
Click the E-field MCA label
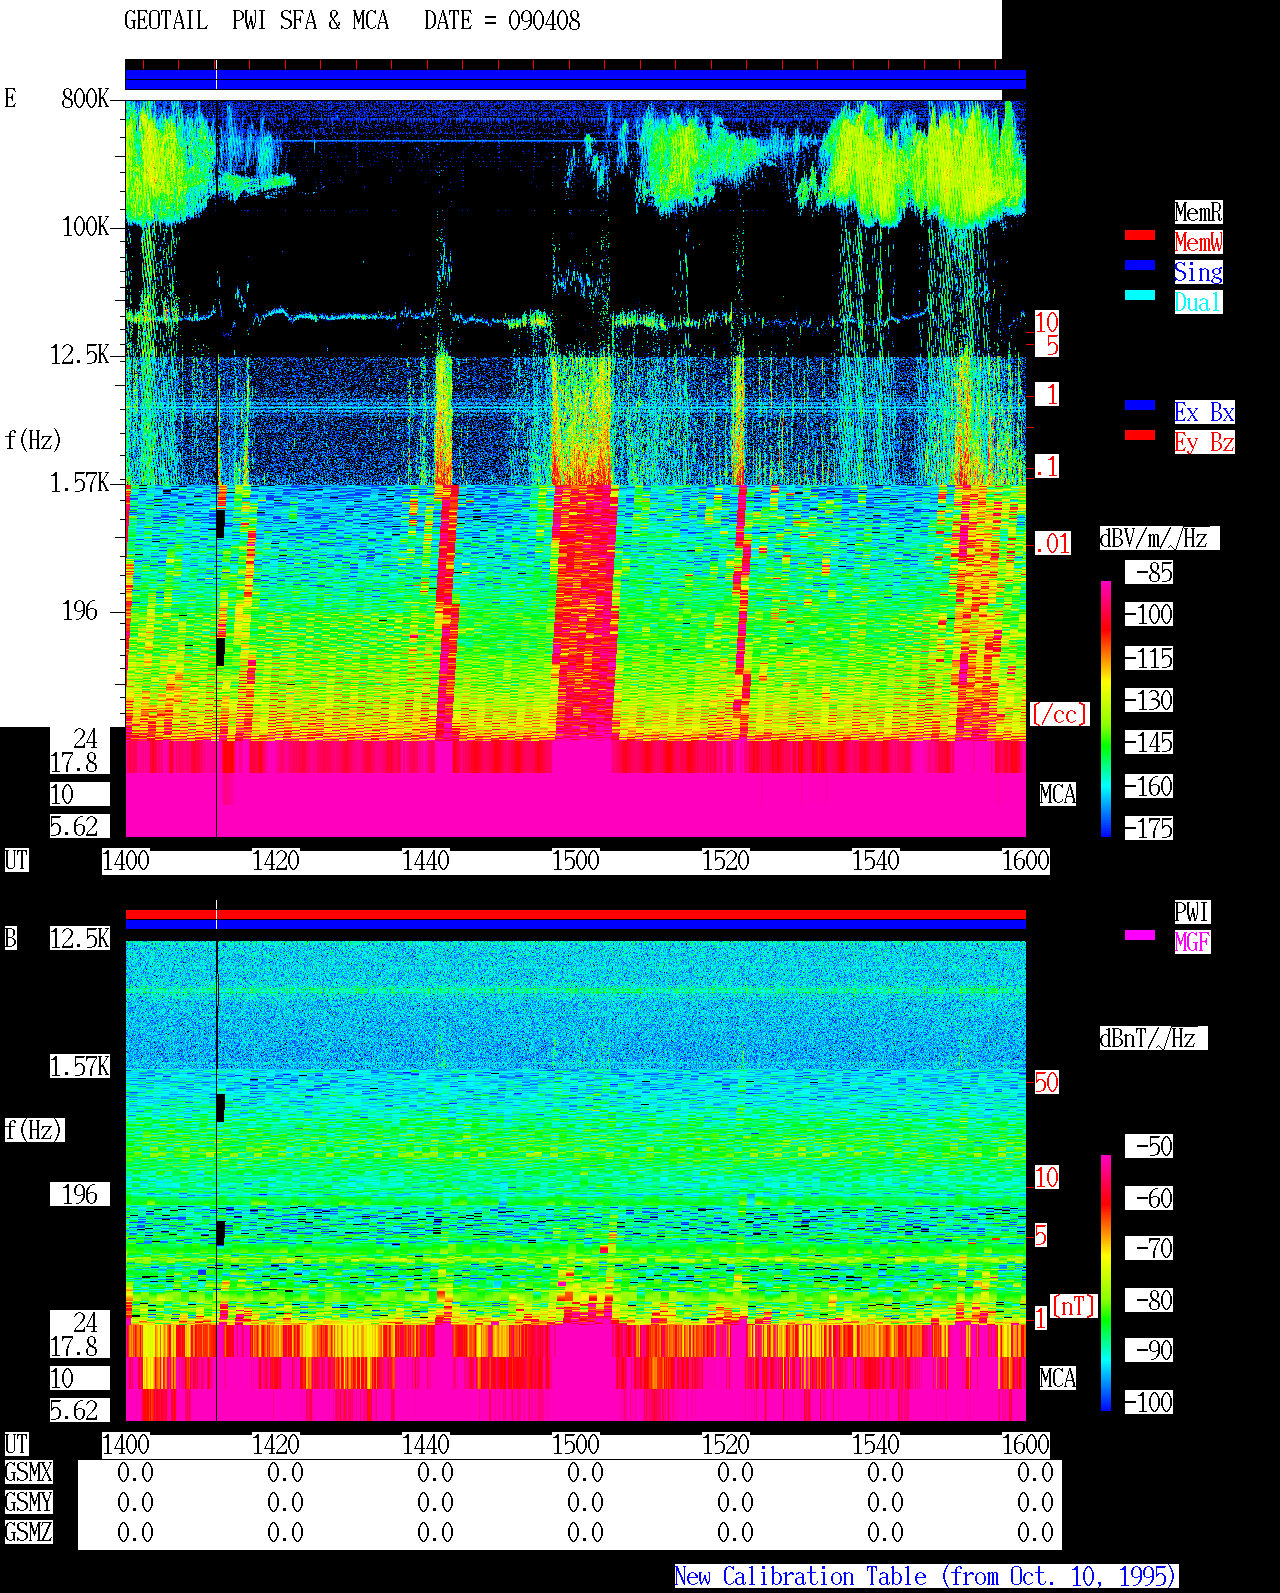pyautogui.click(x=1058, y=795)
